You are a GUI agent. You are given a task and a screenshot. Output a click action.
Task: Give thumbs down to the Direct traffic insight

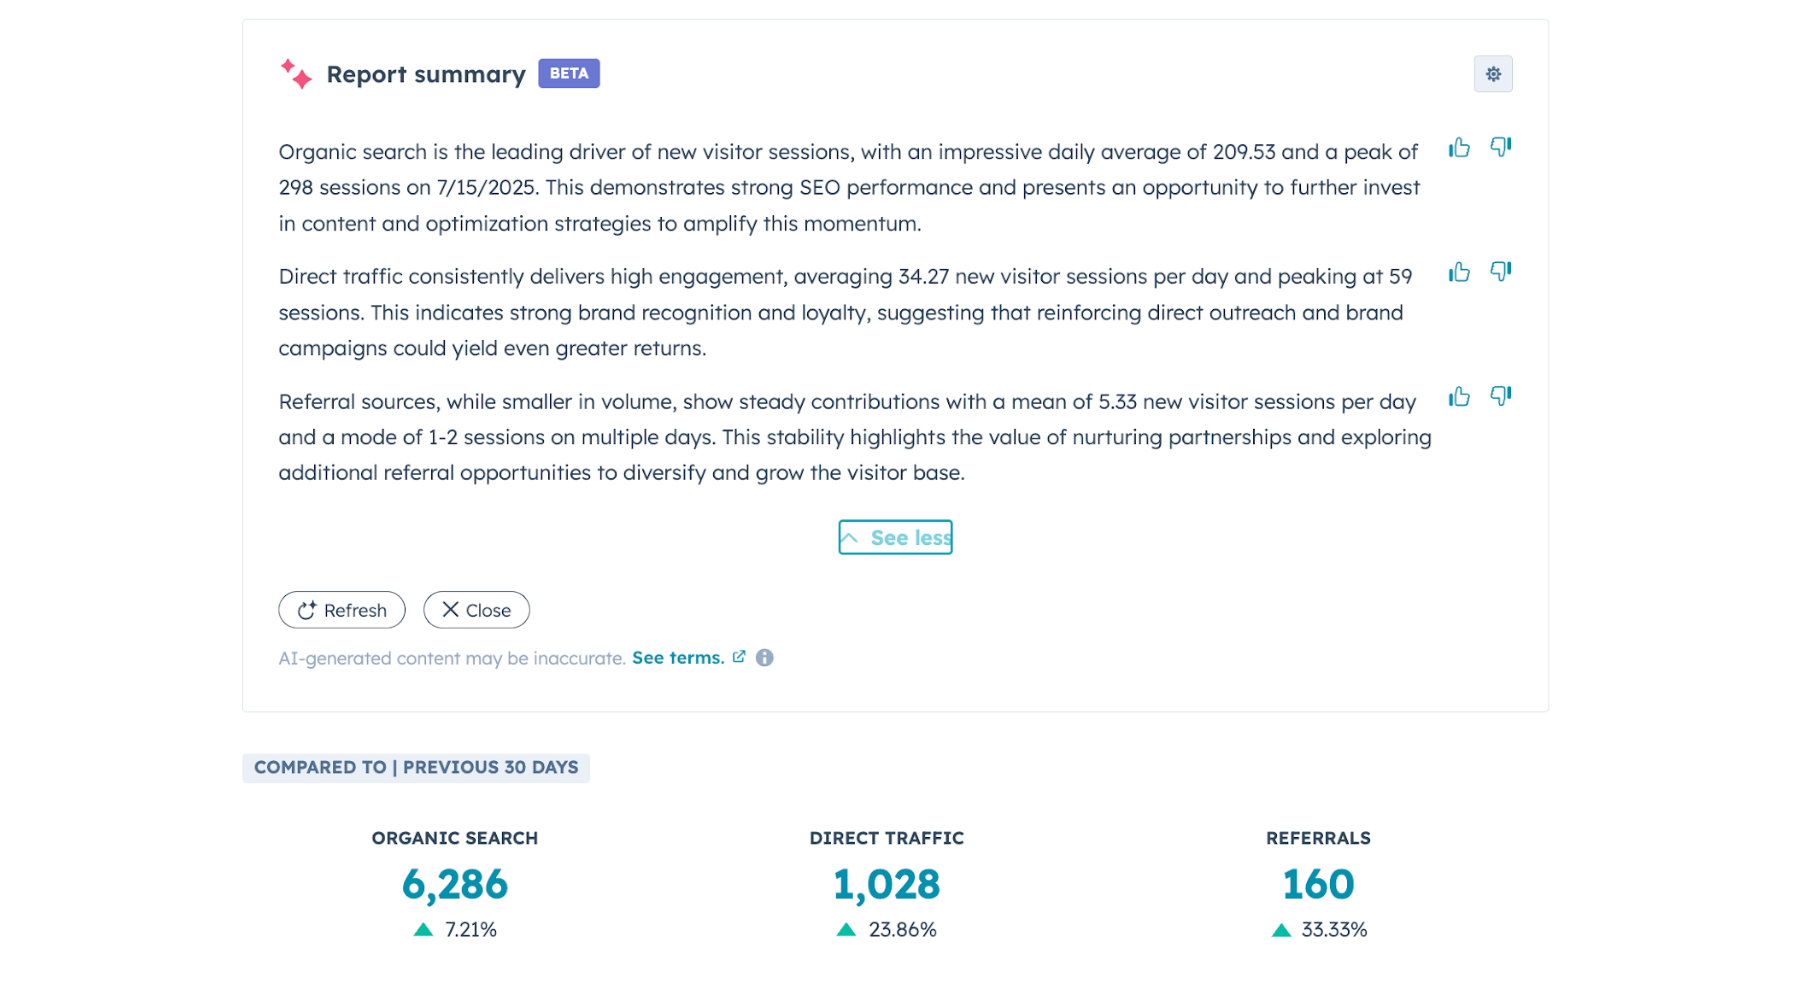point(1500,271)
